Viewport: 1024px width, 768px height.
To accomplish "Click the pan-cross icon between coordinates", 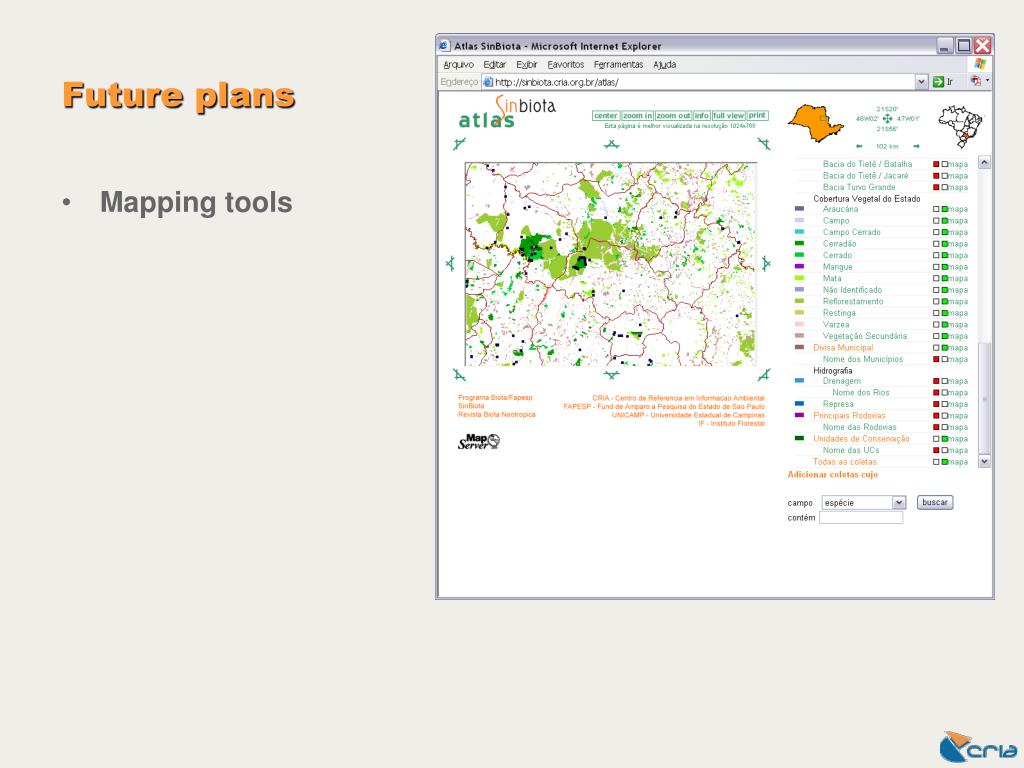I will coord(887,119).
